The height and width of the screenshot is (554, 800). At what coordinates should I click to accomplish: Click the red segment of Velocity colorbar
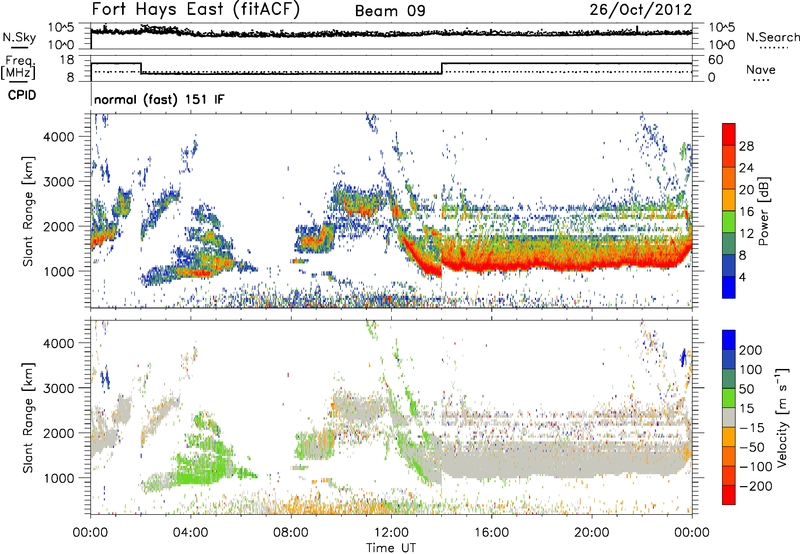(729, 495)
